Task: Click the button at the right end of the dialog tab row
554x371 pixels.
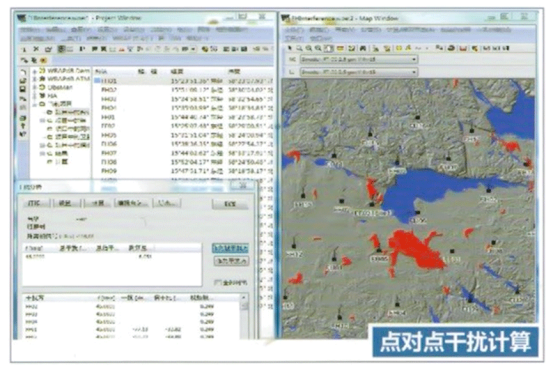Action: pyautogui.click(x=230, y=204)
